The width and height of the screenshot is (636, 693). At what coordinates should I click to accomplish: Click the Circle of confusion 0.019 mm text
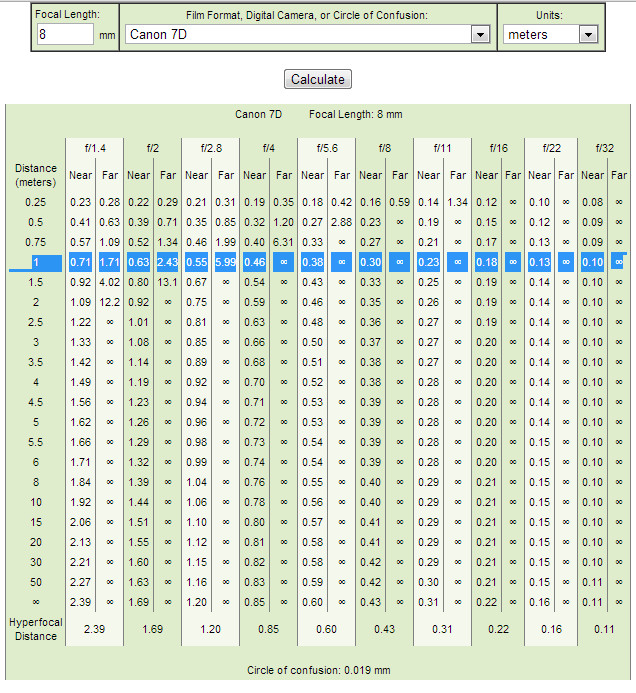pyautogui.click(x=319, y=670)
